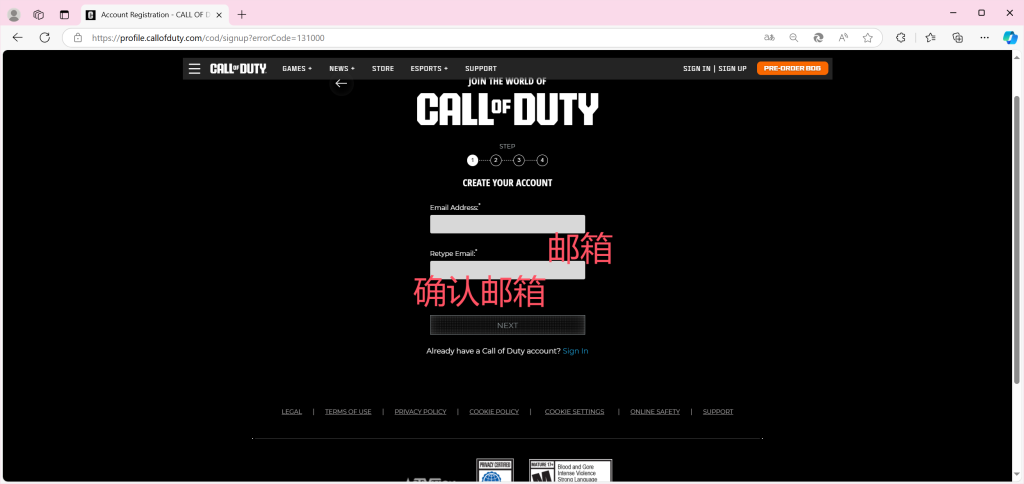Minimize the browser window
Screen dimensions: 1024x484
[955, 12]
